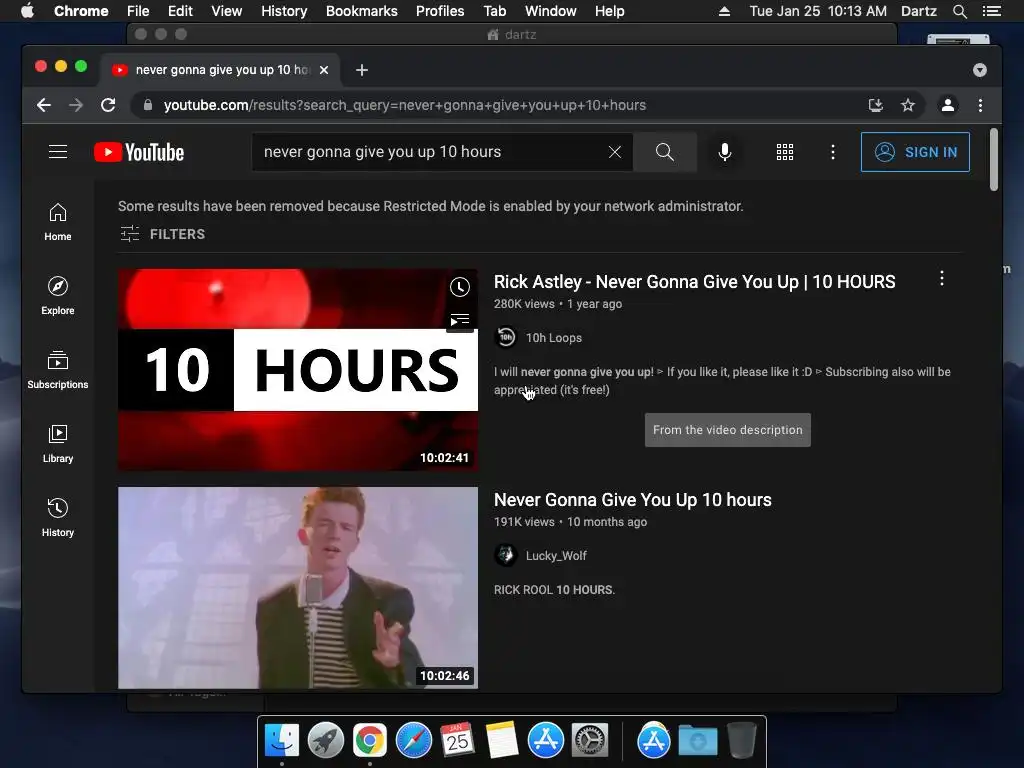The image size is (1024, 768).
Task: Open options menu for Rick Astley video
Action: pyautogui.click(x=942, y=278)
